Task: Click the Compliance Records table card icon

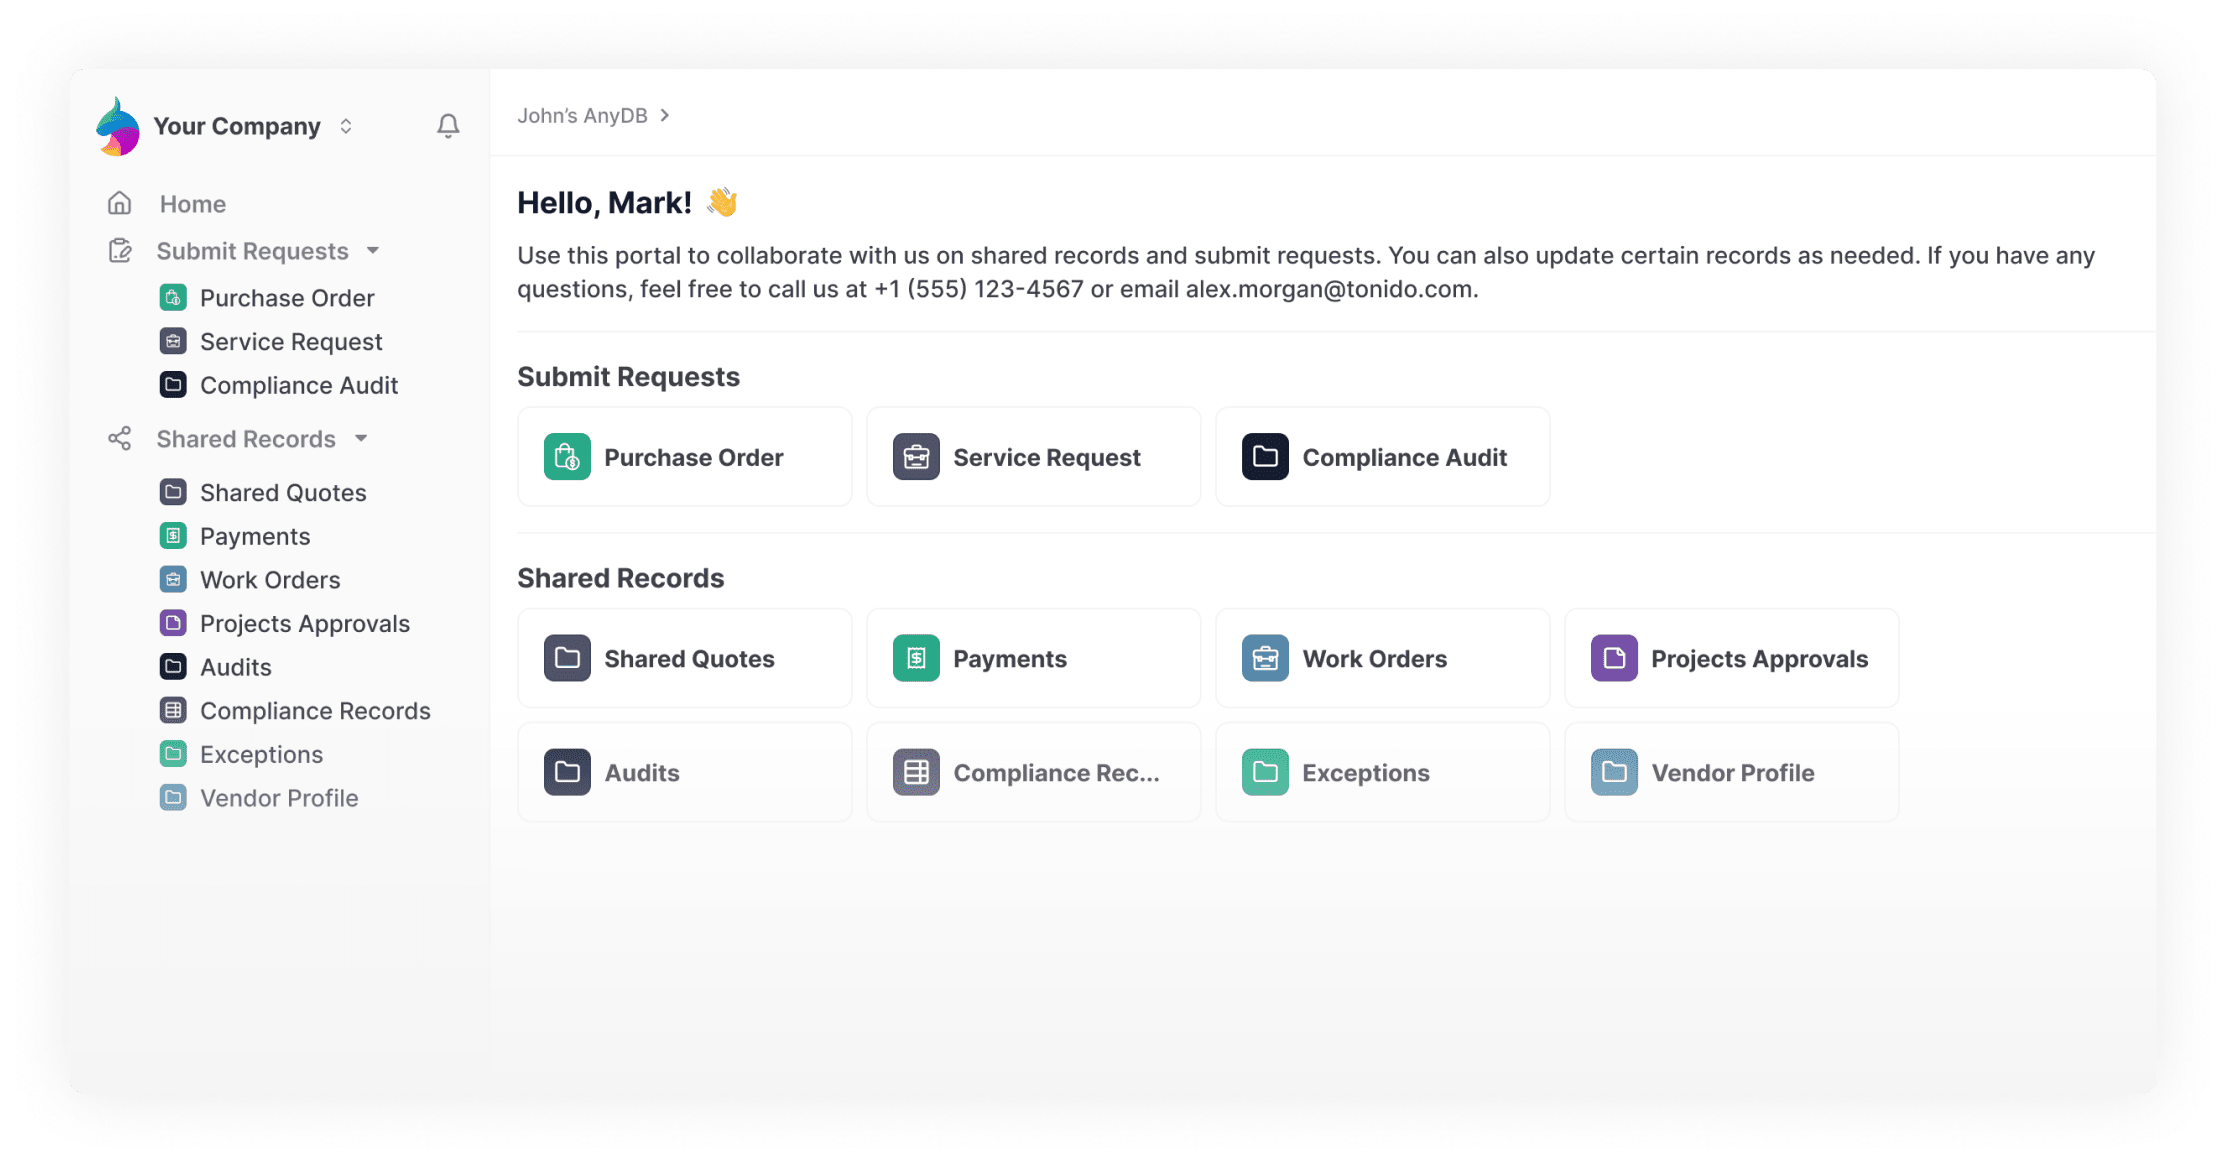Action: point(916,772)
